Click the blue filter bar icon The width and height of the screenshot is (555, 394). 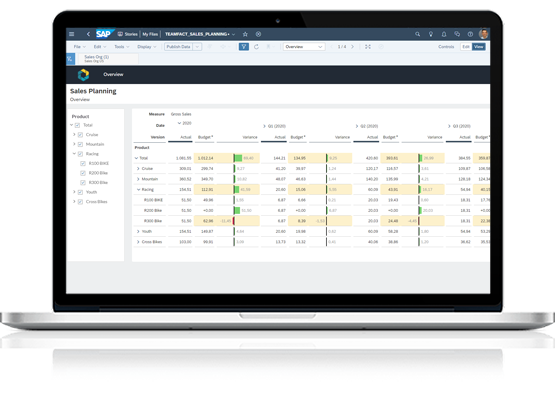(70, 59)
